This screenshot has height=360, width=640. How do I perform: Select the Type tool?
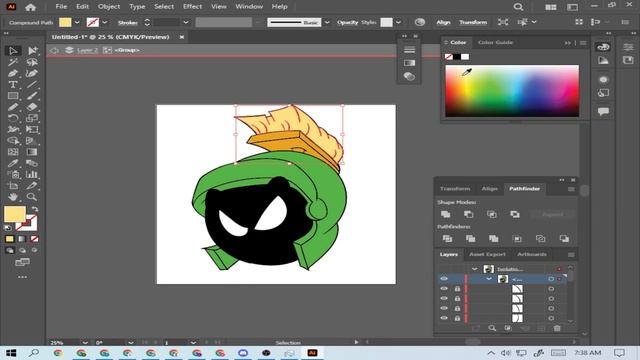pyautogui.click(x=13, y=84)
